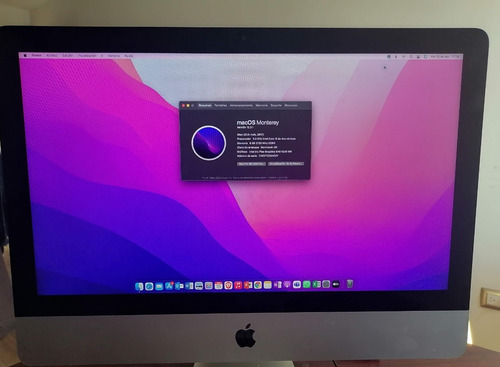Screen dimensions: 500x367
Task: Launch Microsoft Outlook from the Dock
Action: coord(179,285)
